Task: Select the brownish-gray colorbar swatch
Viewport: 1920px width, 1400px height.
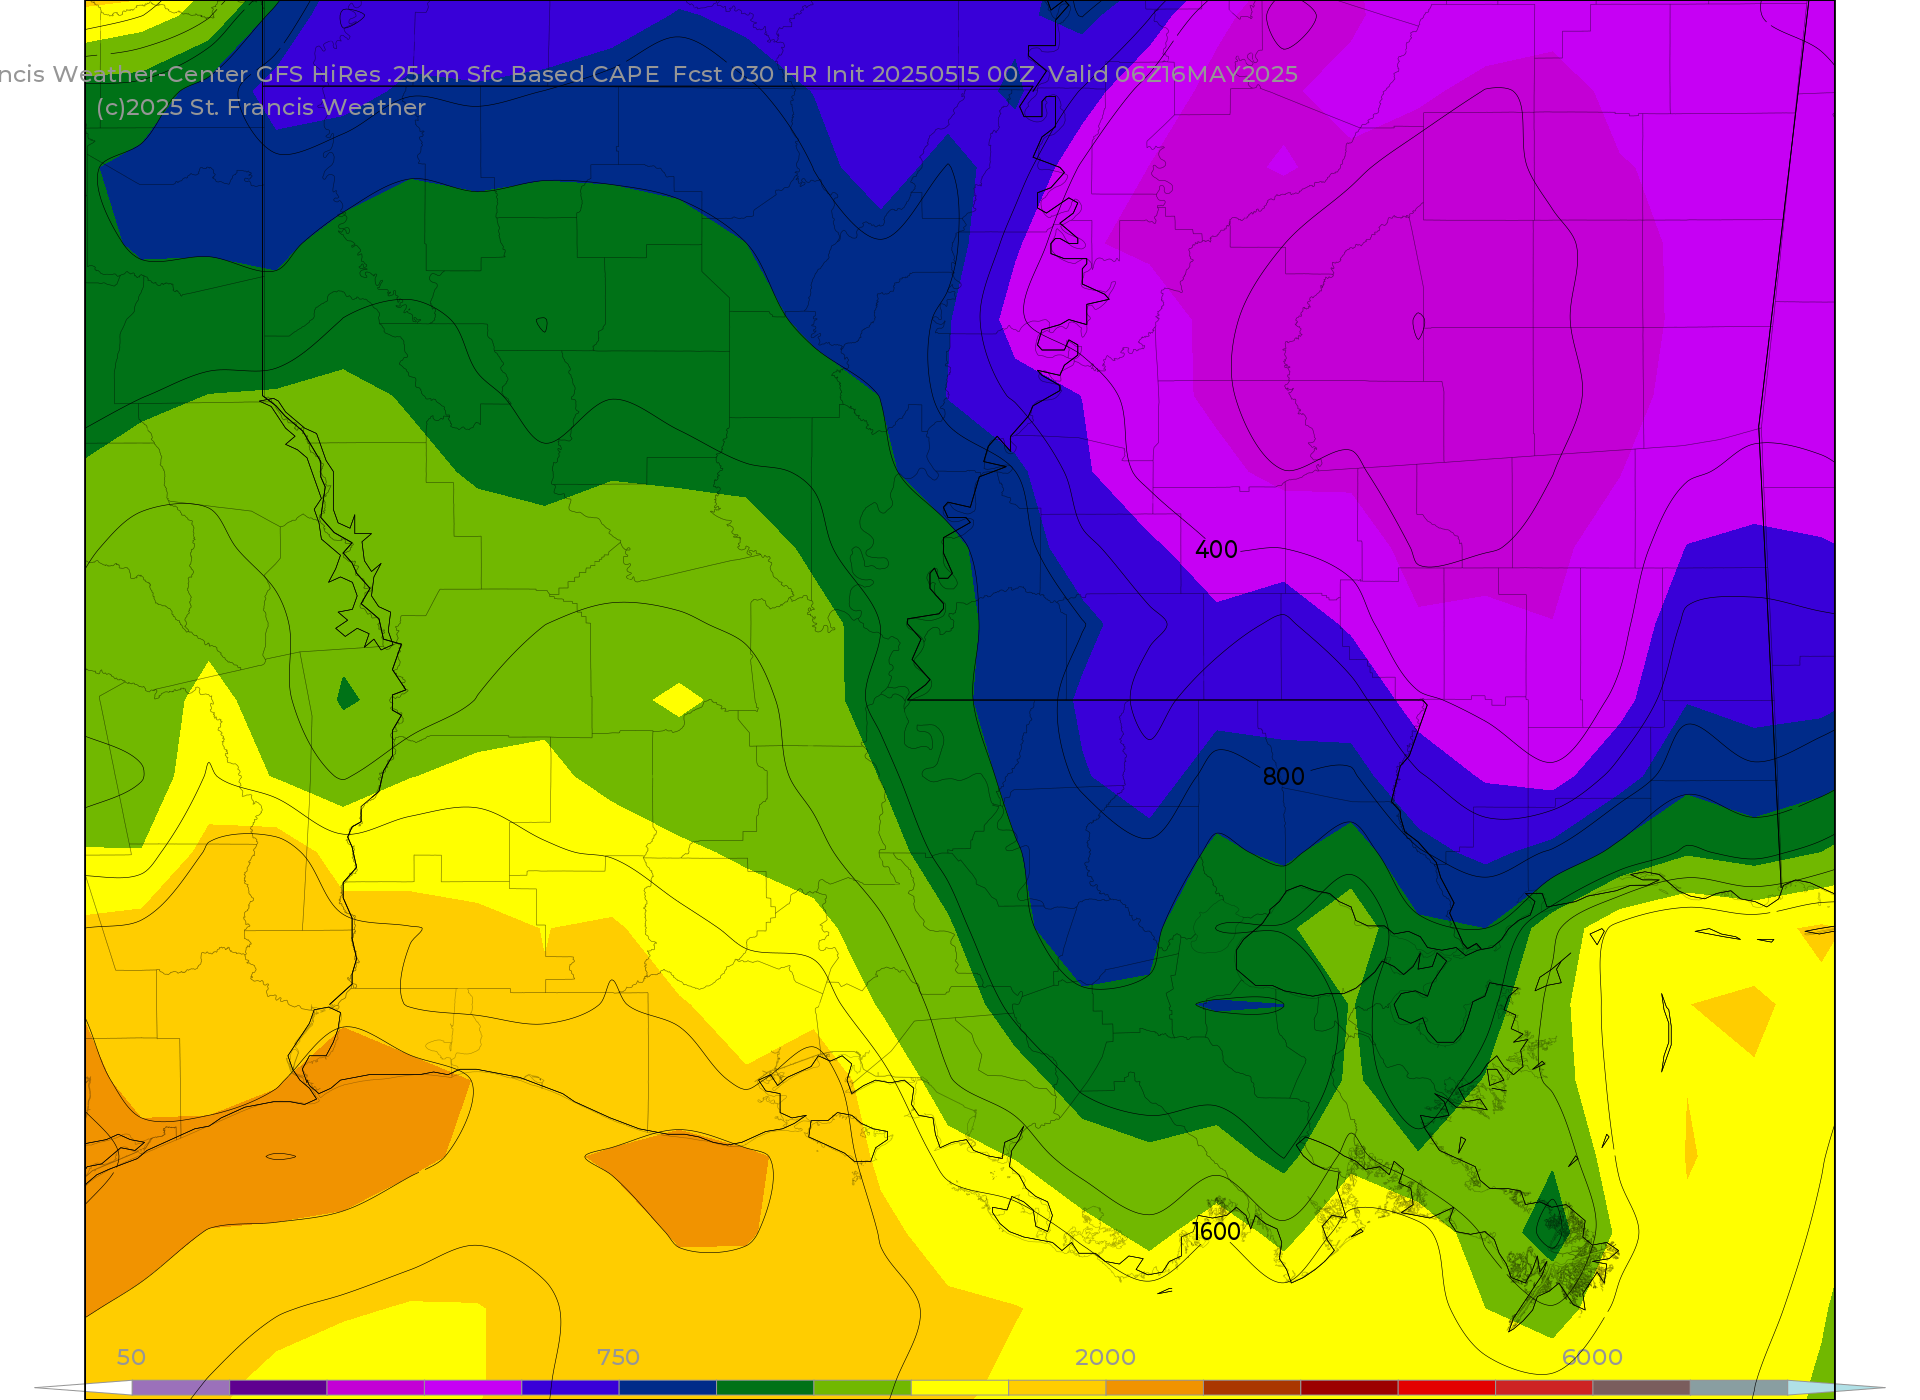Action: point(1641,1387)
